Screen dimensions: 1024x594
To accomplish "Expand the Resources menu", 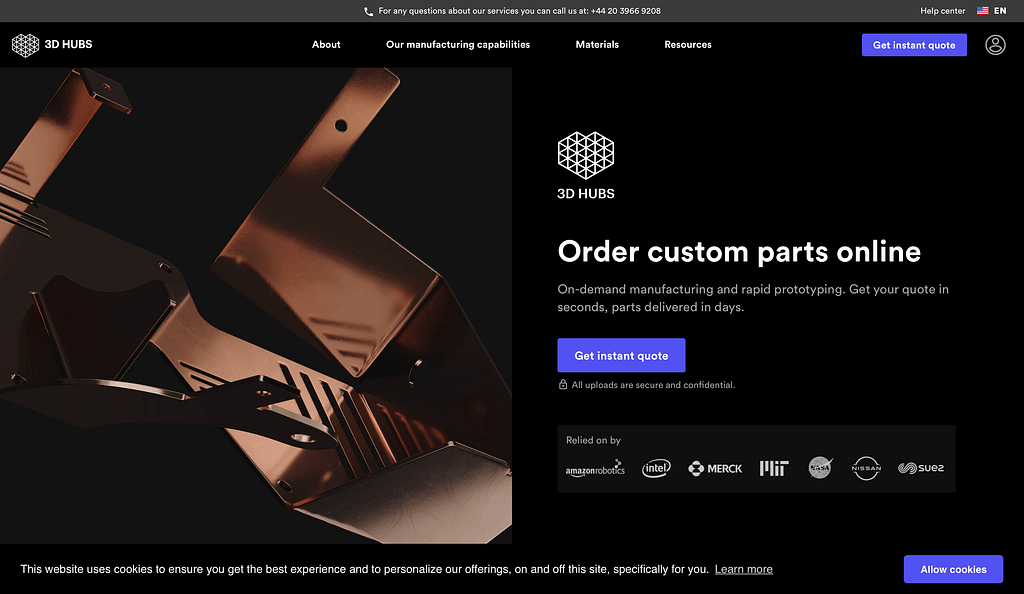I will coord(688,44).
